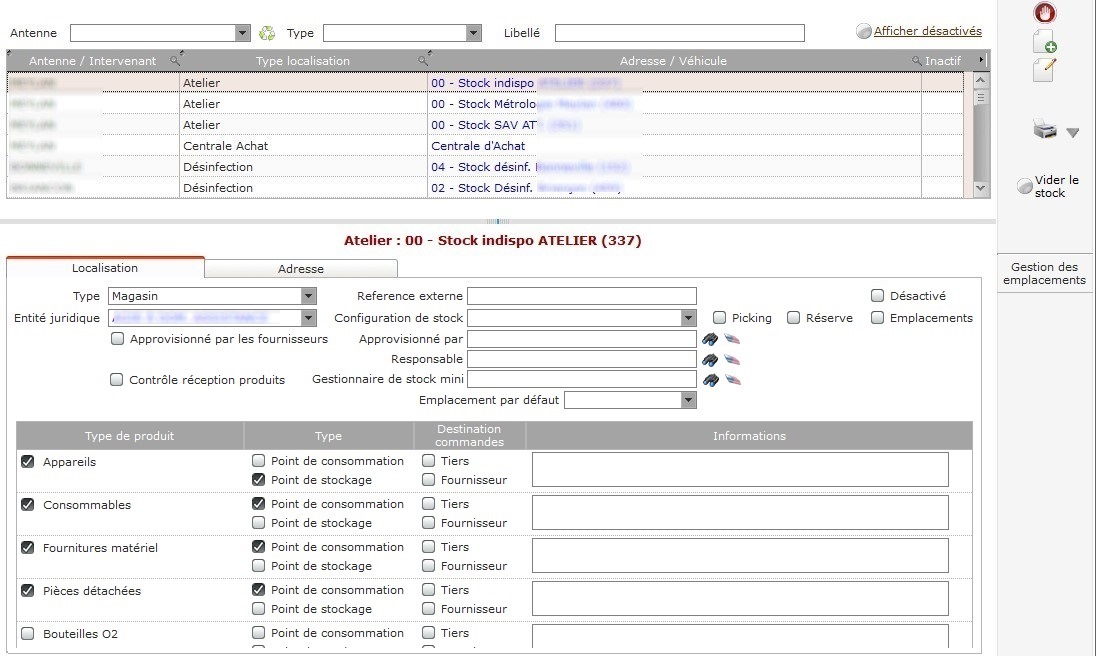
Task: Click the edit document pencil icon
Action: [1045, 69]
